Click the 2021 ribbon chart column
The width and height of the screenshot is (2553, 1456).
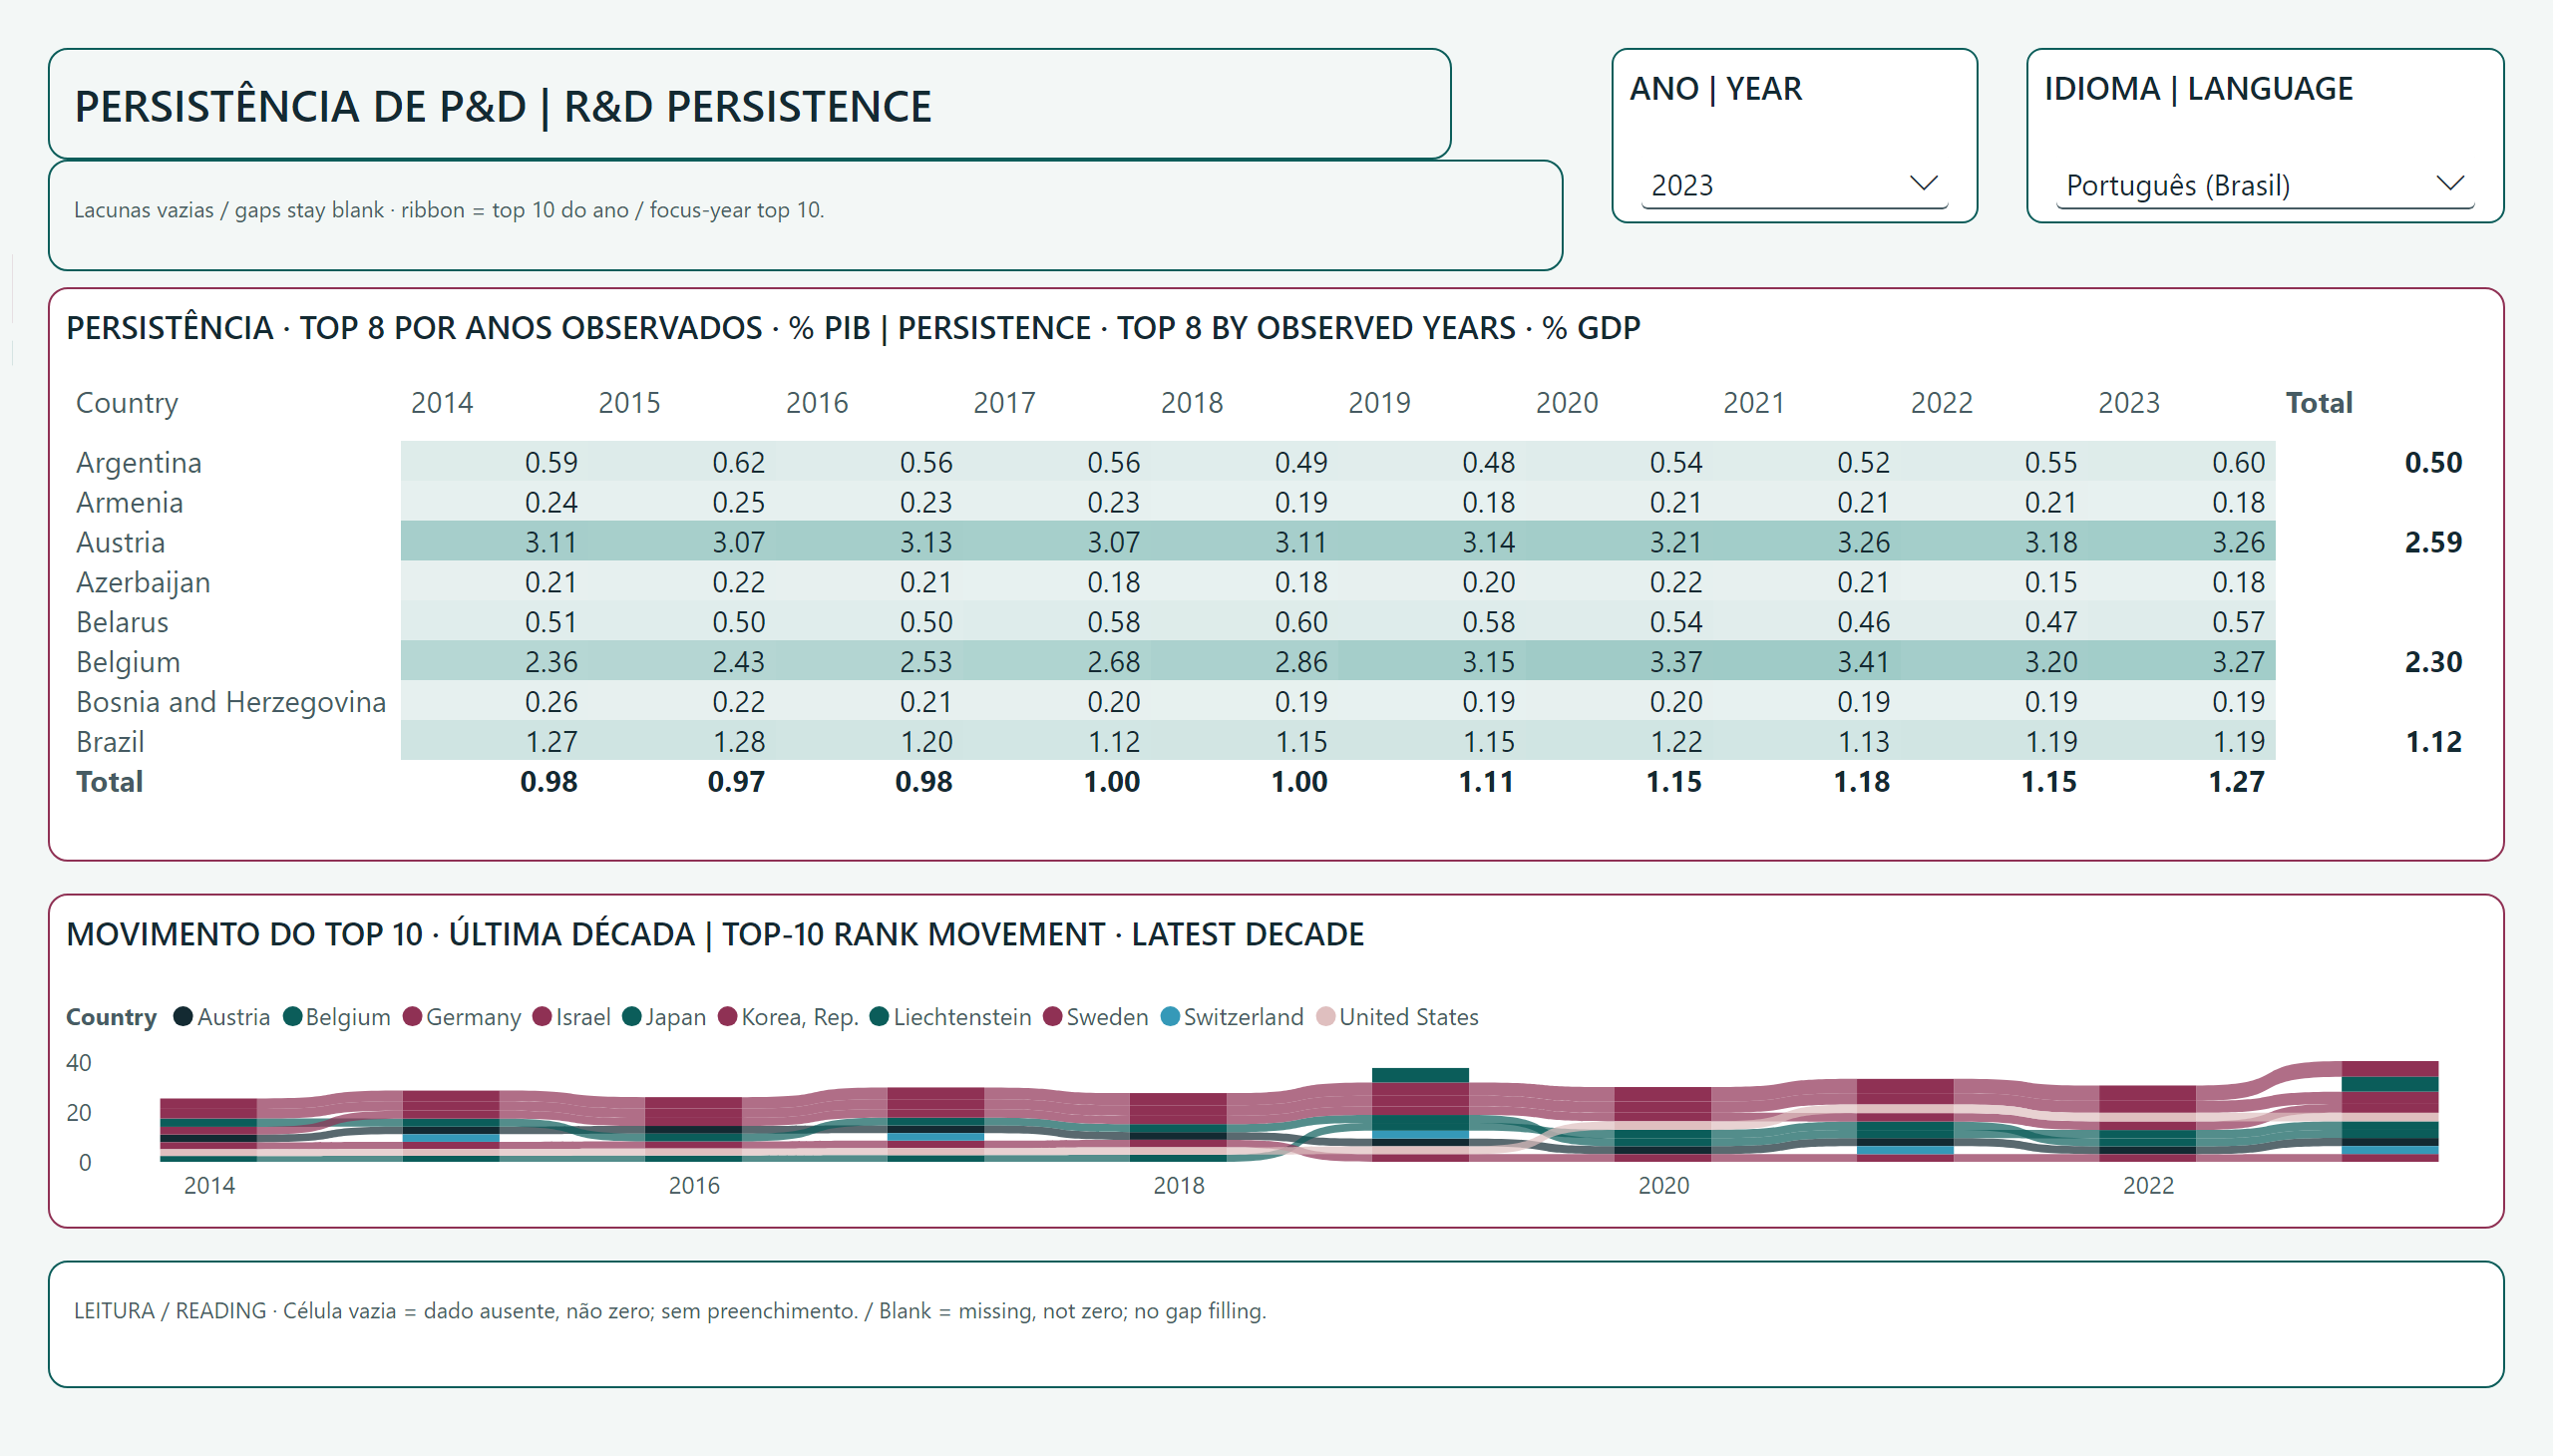[x=1905, y=1120]
